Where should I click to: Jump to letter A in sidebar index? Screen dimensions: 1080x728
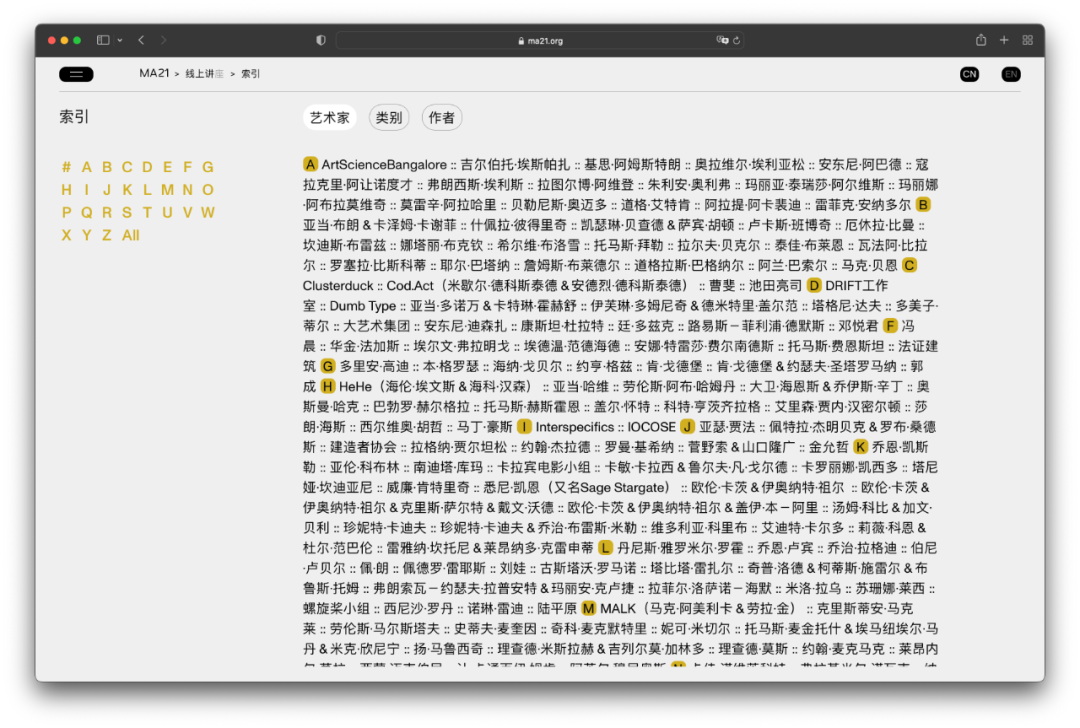coord(86,167)
